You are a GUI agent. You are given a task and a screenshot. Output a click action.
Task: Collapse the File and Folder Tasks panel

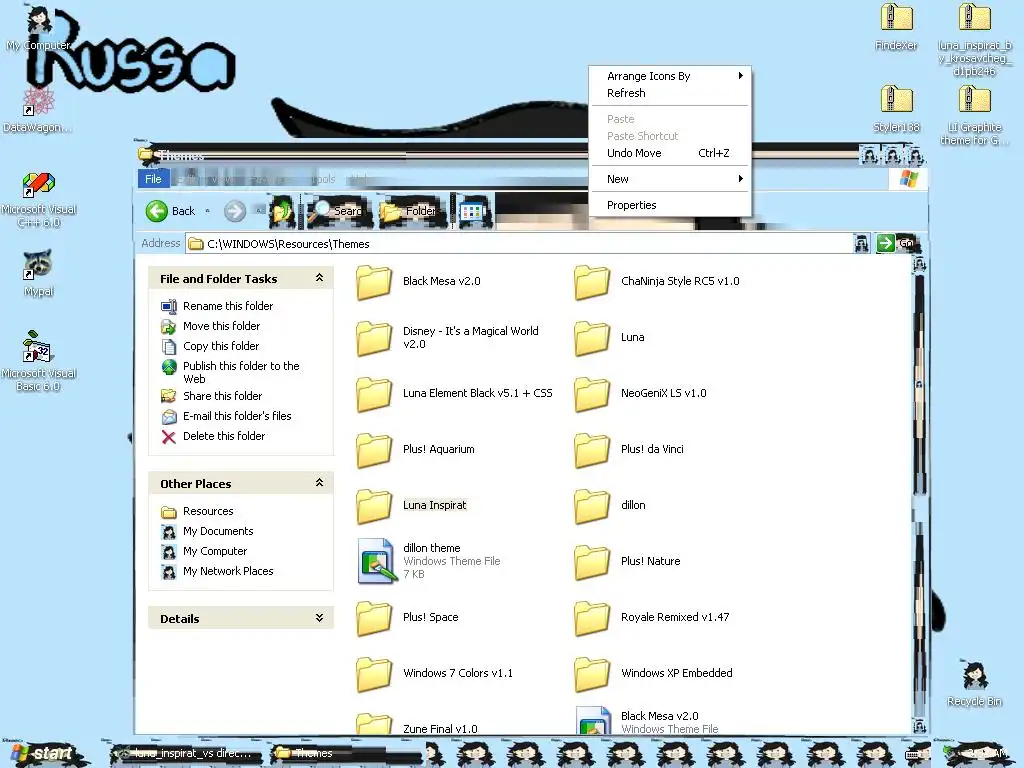[319, 278]
